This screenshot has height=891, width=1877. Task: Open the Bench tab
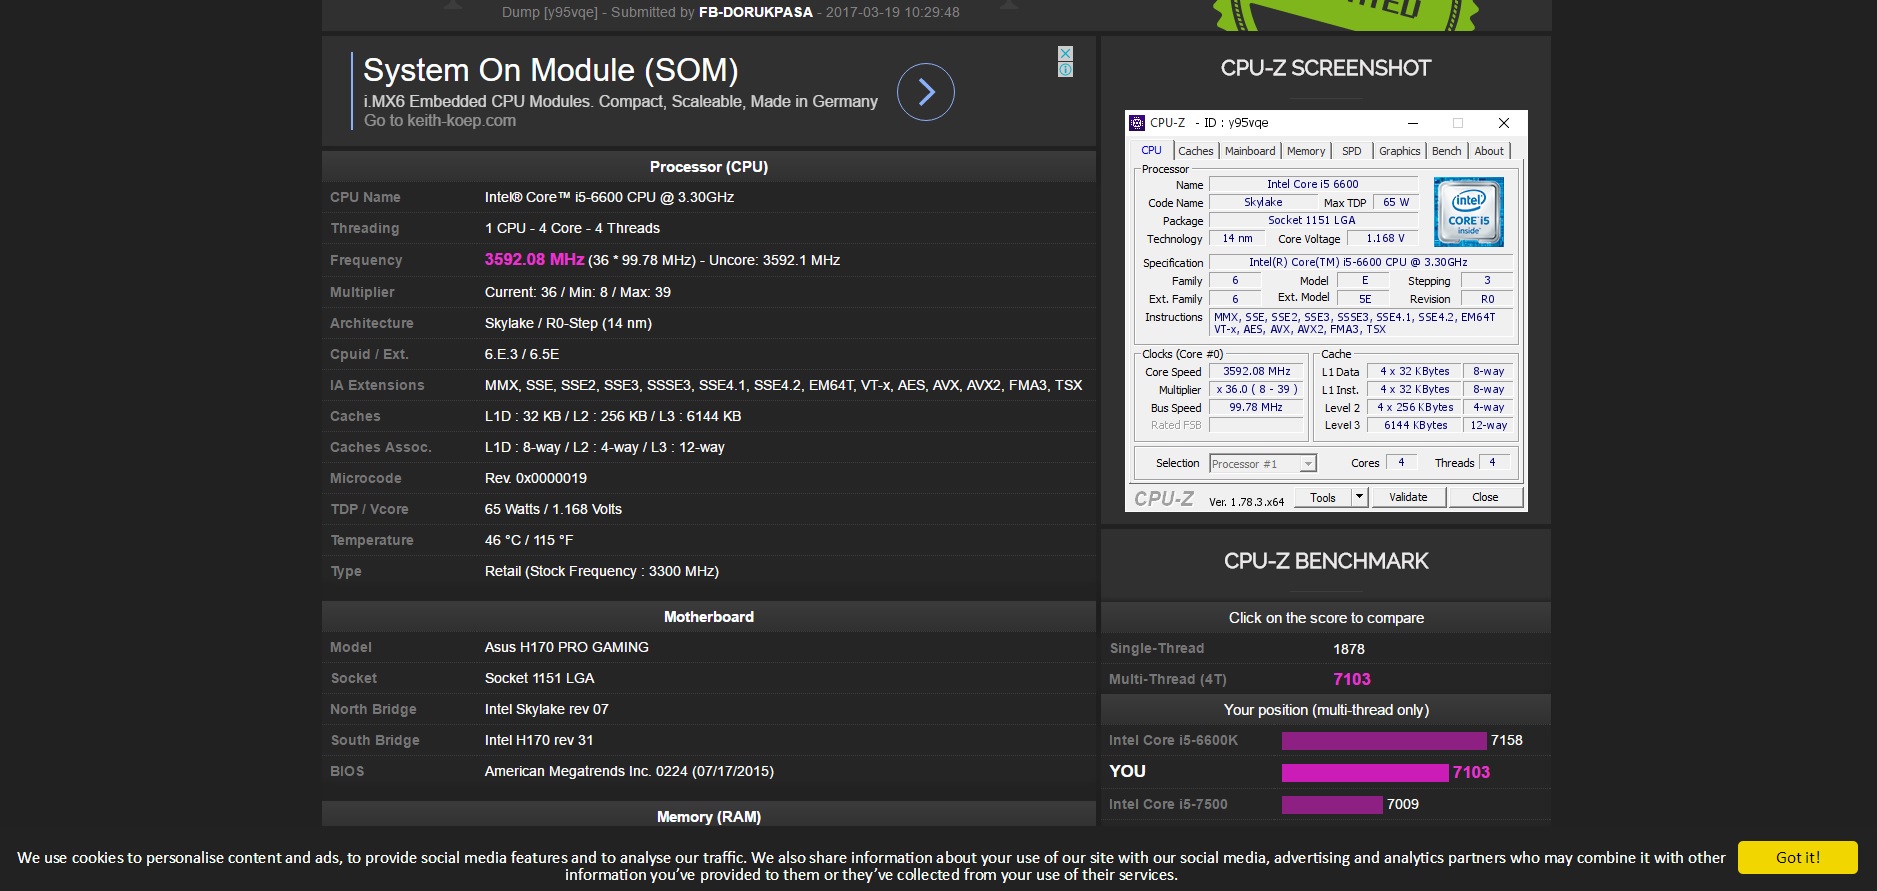click(x=1446, y=151)
